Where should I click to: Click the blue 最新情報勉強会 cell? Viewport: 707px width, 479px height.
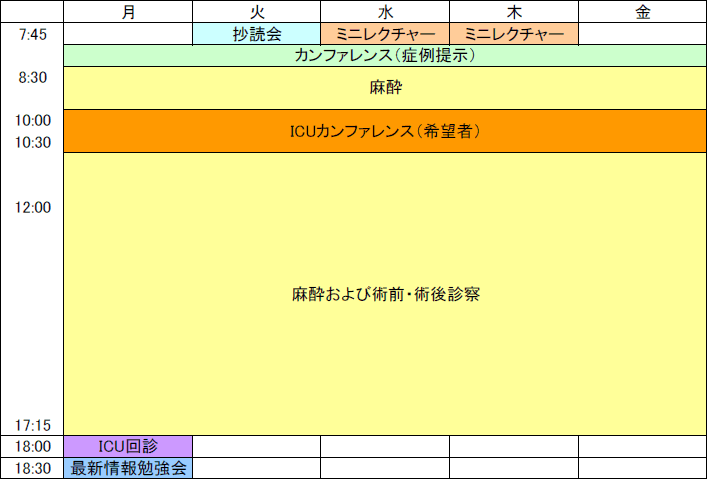pos(128,468)
